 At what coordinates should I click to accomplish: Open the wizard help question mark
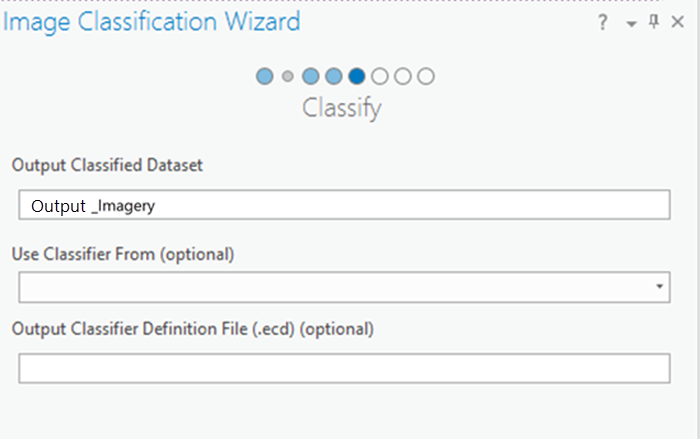click(603, 23)
